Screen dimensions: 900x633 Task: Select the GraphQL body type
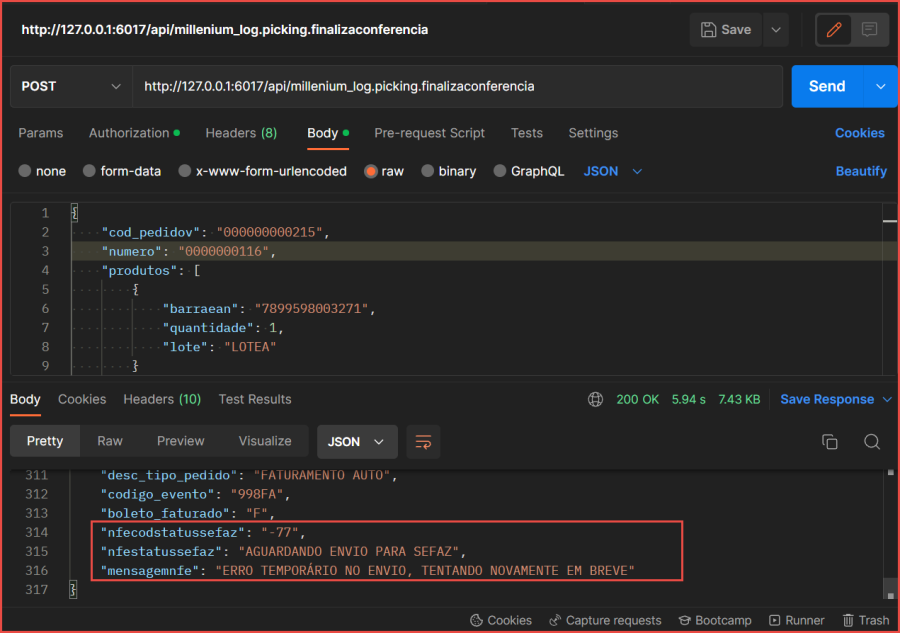529,171
